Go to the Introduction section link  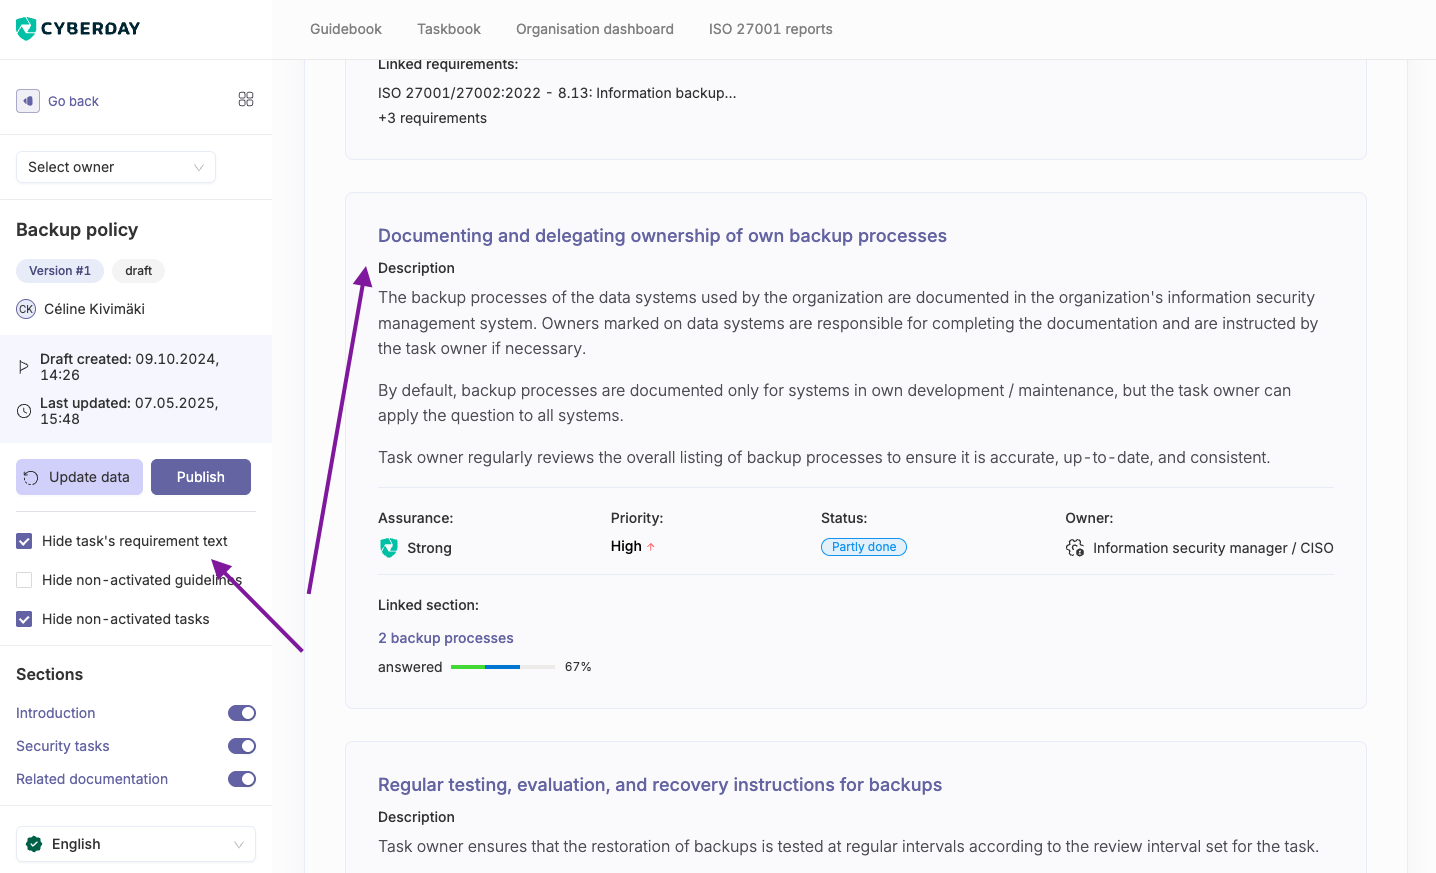[x=56, y=713]
